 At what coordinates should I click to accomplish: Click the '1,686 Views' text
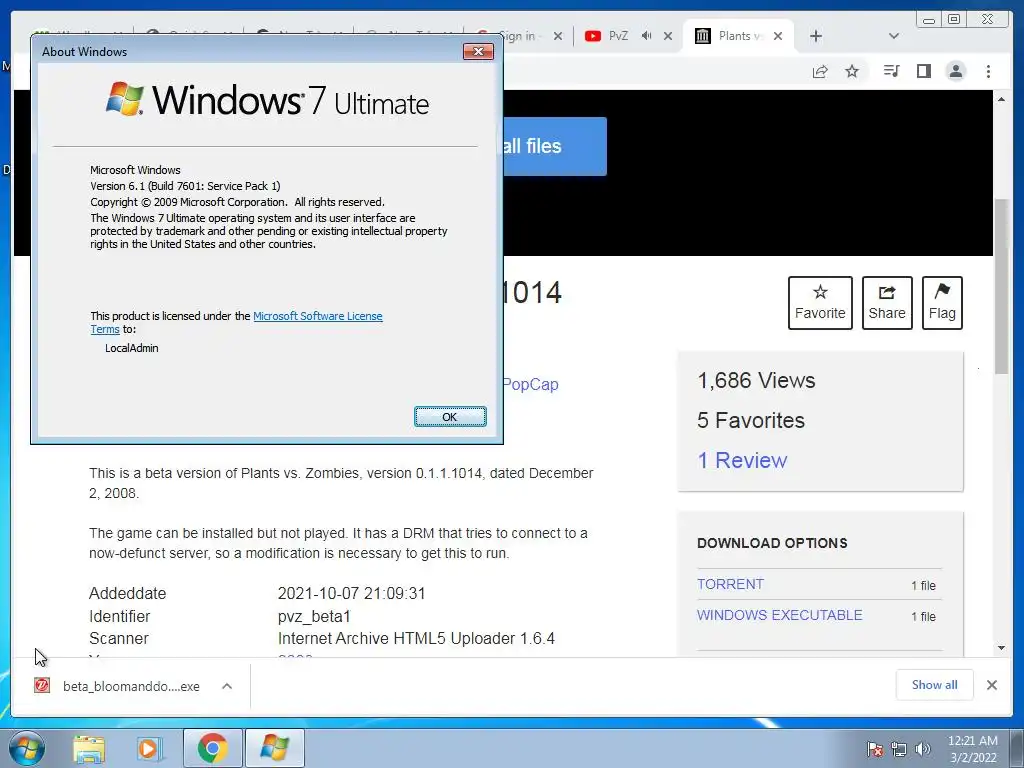[x=756, y=381]
